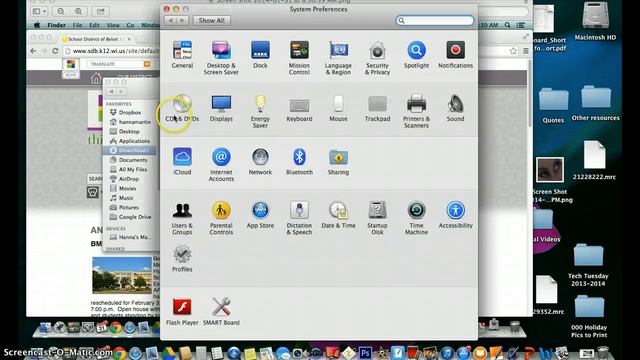Open App Store preferences
Viewport: 640px width, 360px height.
(x=260, y=215)
